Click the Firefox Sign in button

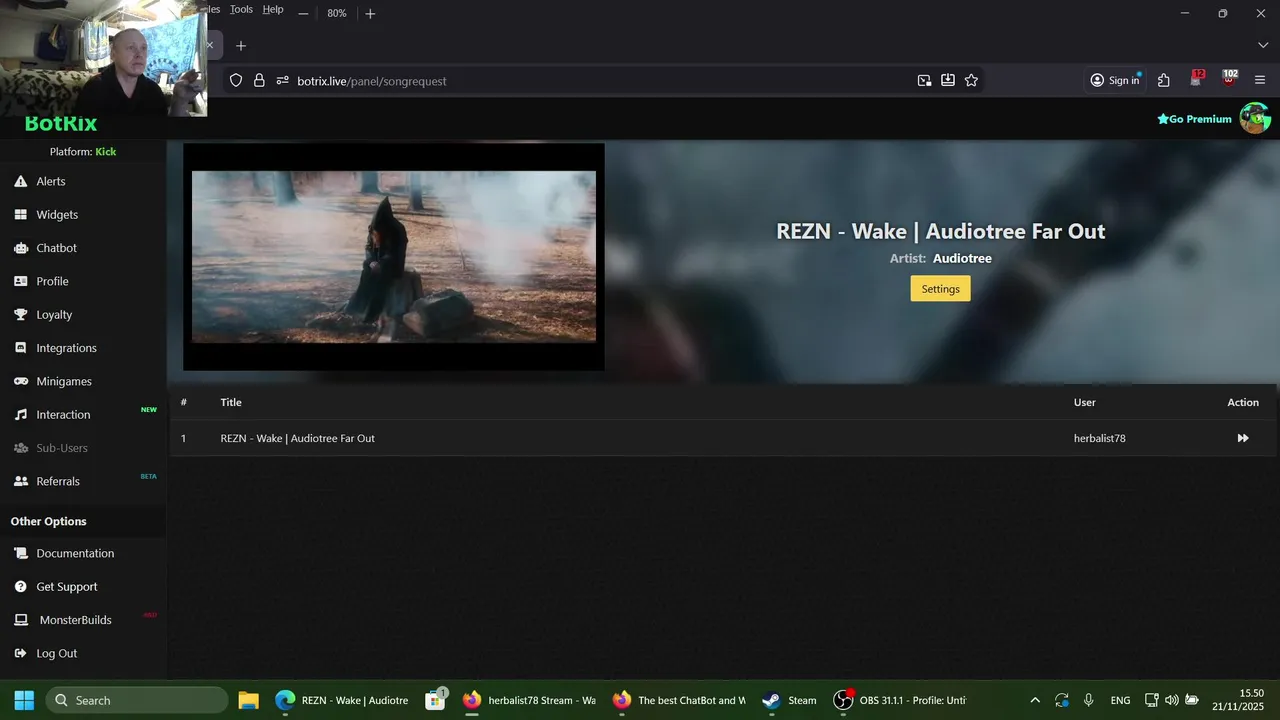tap(1116, 81)
